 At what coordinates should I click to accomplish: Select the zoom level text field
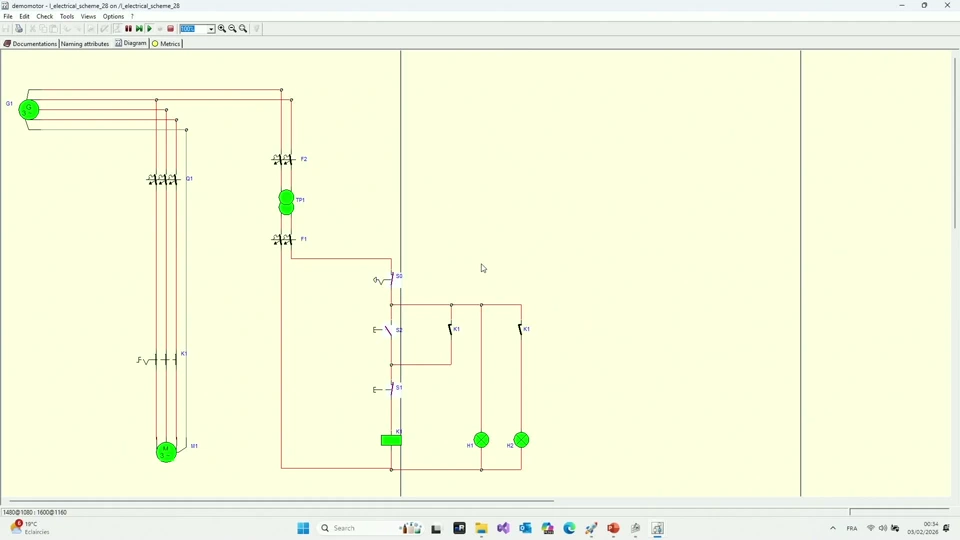[193, 29]
